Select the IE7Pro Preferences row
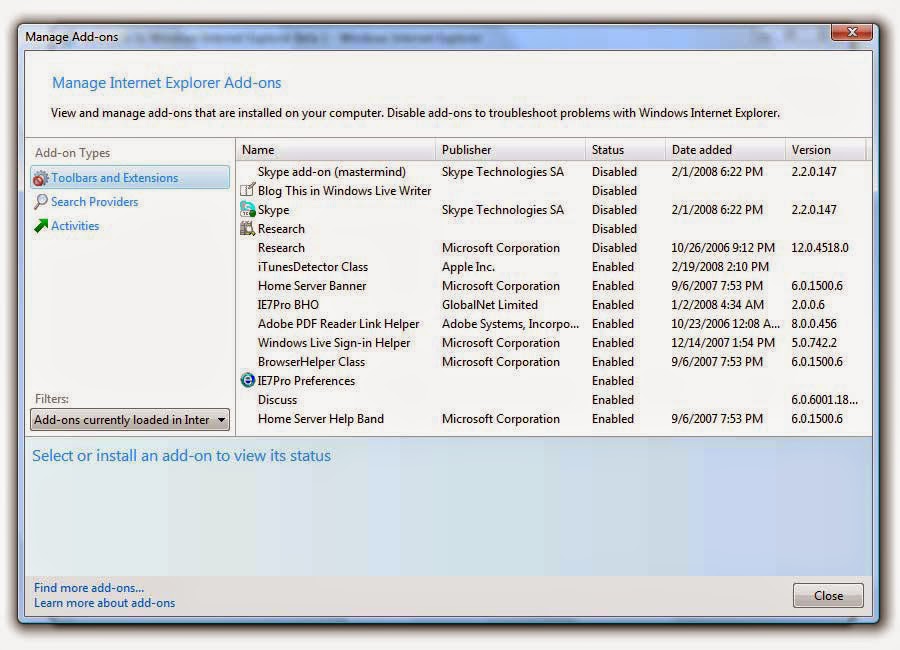Viewport: 900px width, 650px height. 551,380
